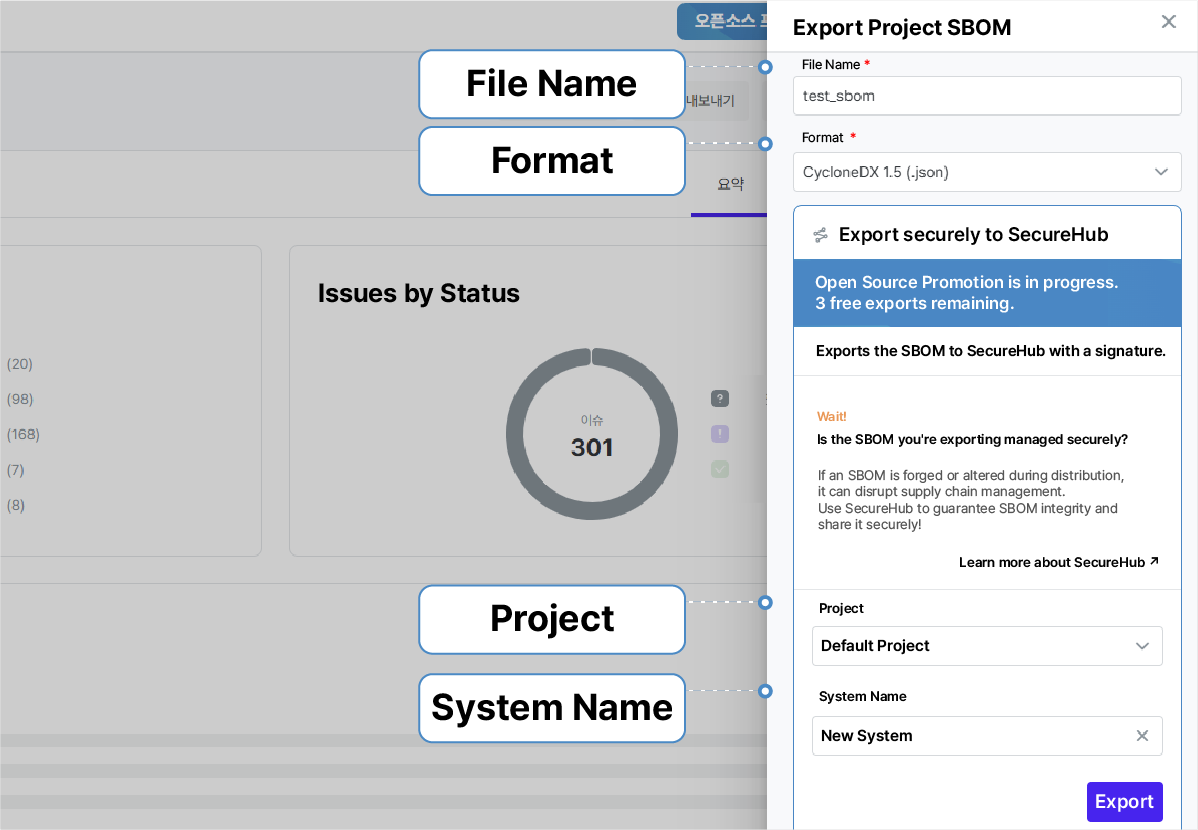The height and width of the screenshot is (830, 1198).
Task: Click the external link arrow after SecureHub
Action: (1154, 561)
